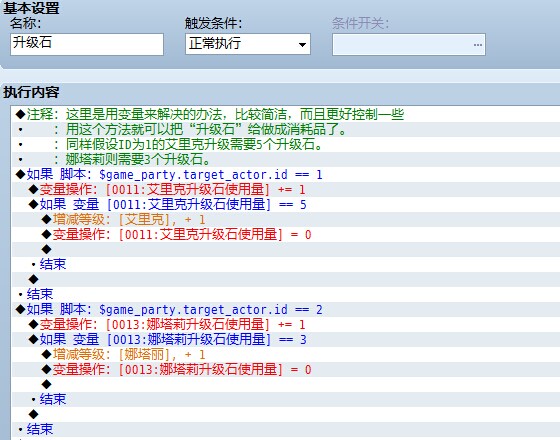Image resolution: width=560 pixels, height=440 pixels.
Task: Select the script condition target_actor.id == 2
Action: [x=286, y=309]
